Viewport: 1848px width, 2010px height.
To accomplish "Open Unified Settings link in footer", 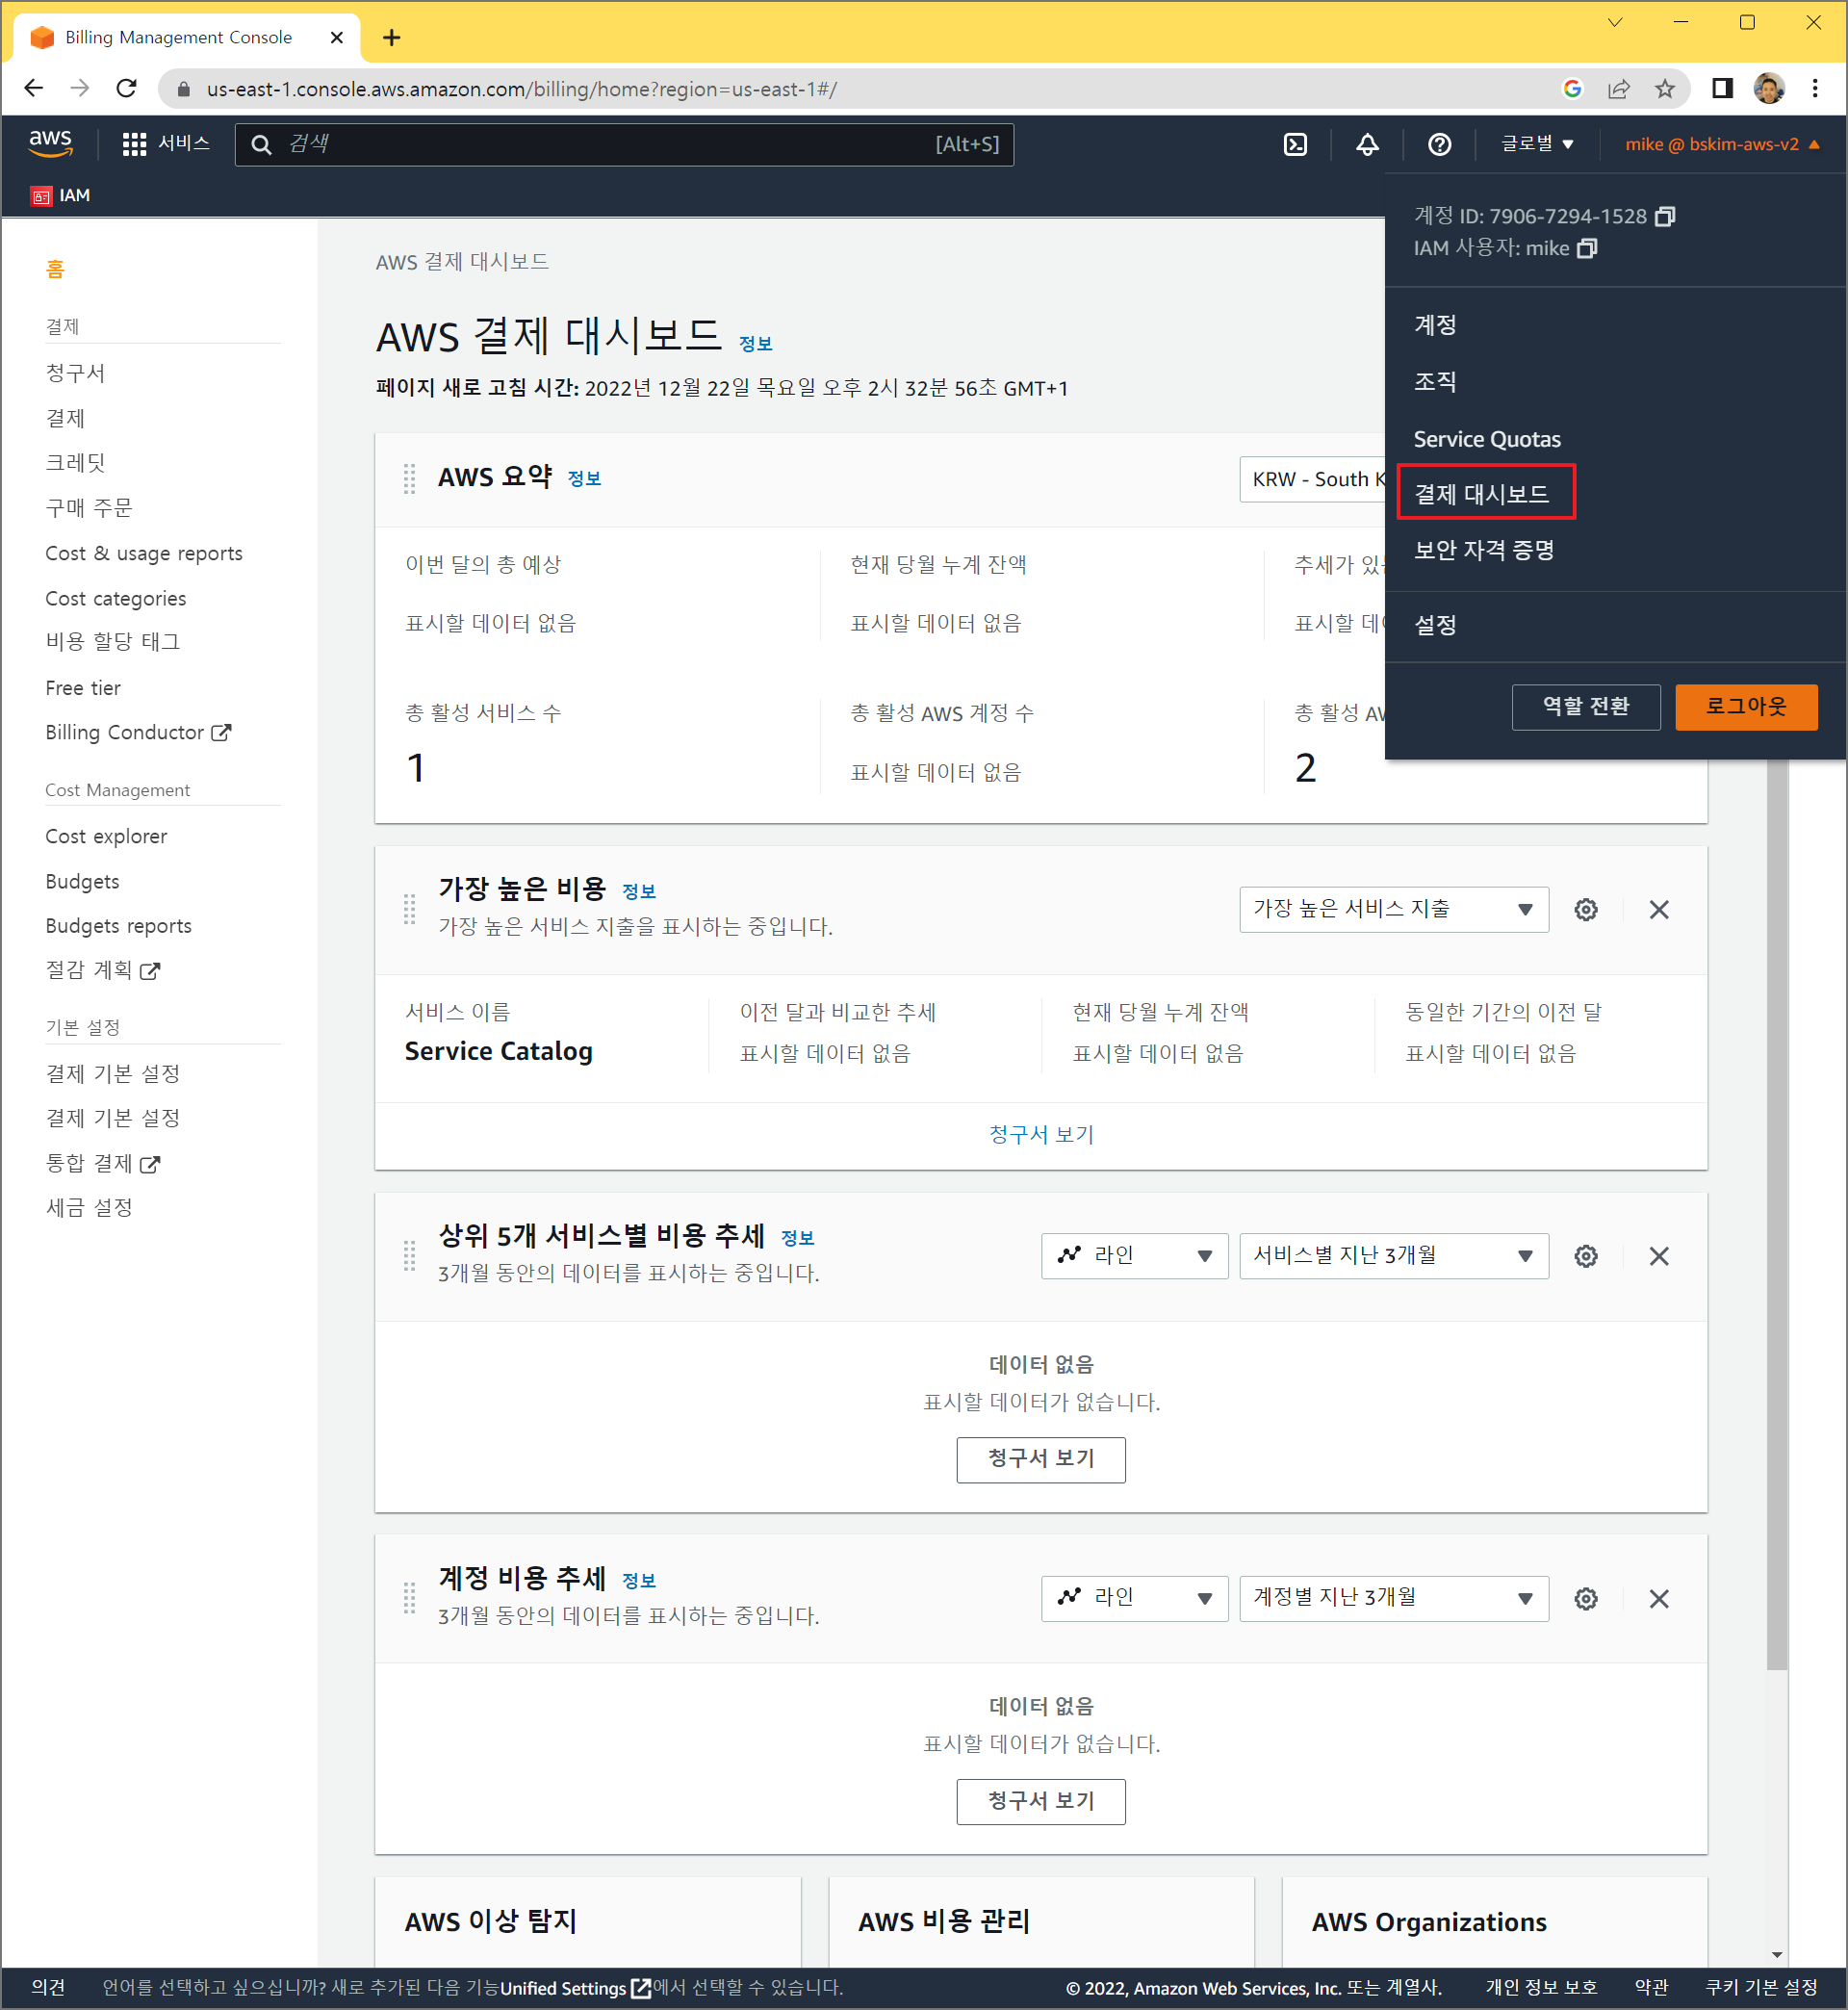I will click(x=575, y=1988).
